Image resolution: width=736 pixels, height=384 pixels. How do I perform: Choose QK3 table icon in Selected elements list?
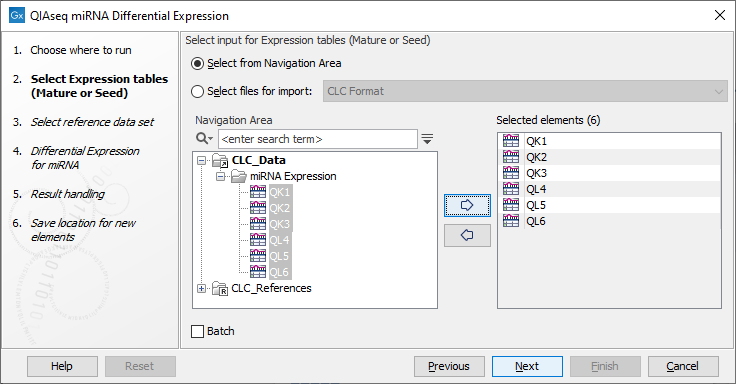click(511, 173)
